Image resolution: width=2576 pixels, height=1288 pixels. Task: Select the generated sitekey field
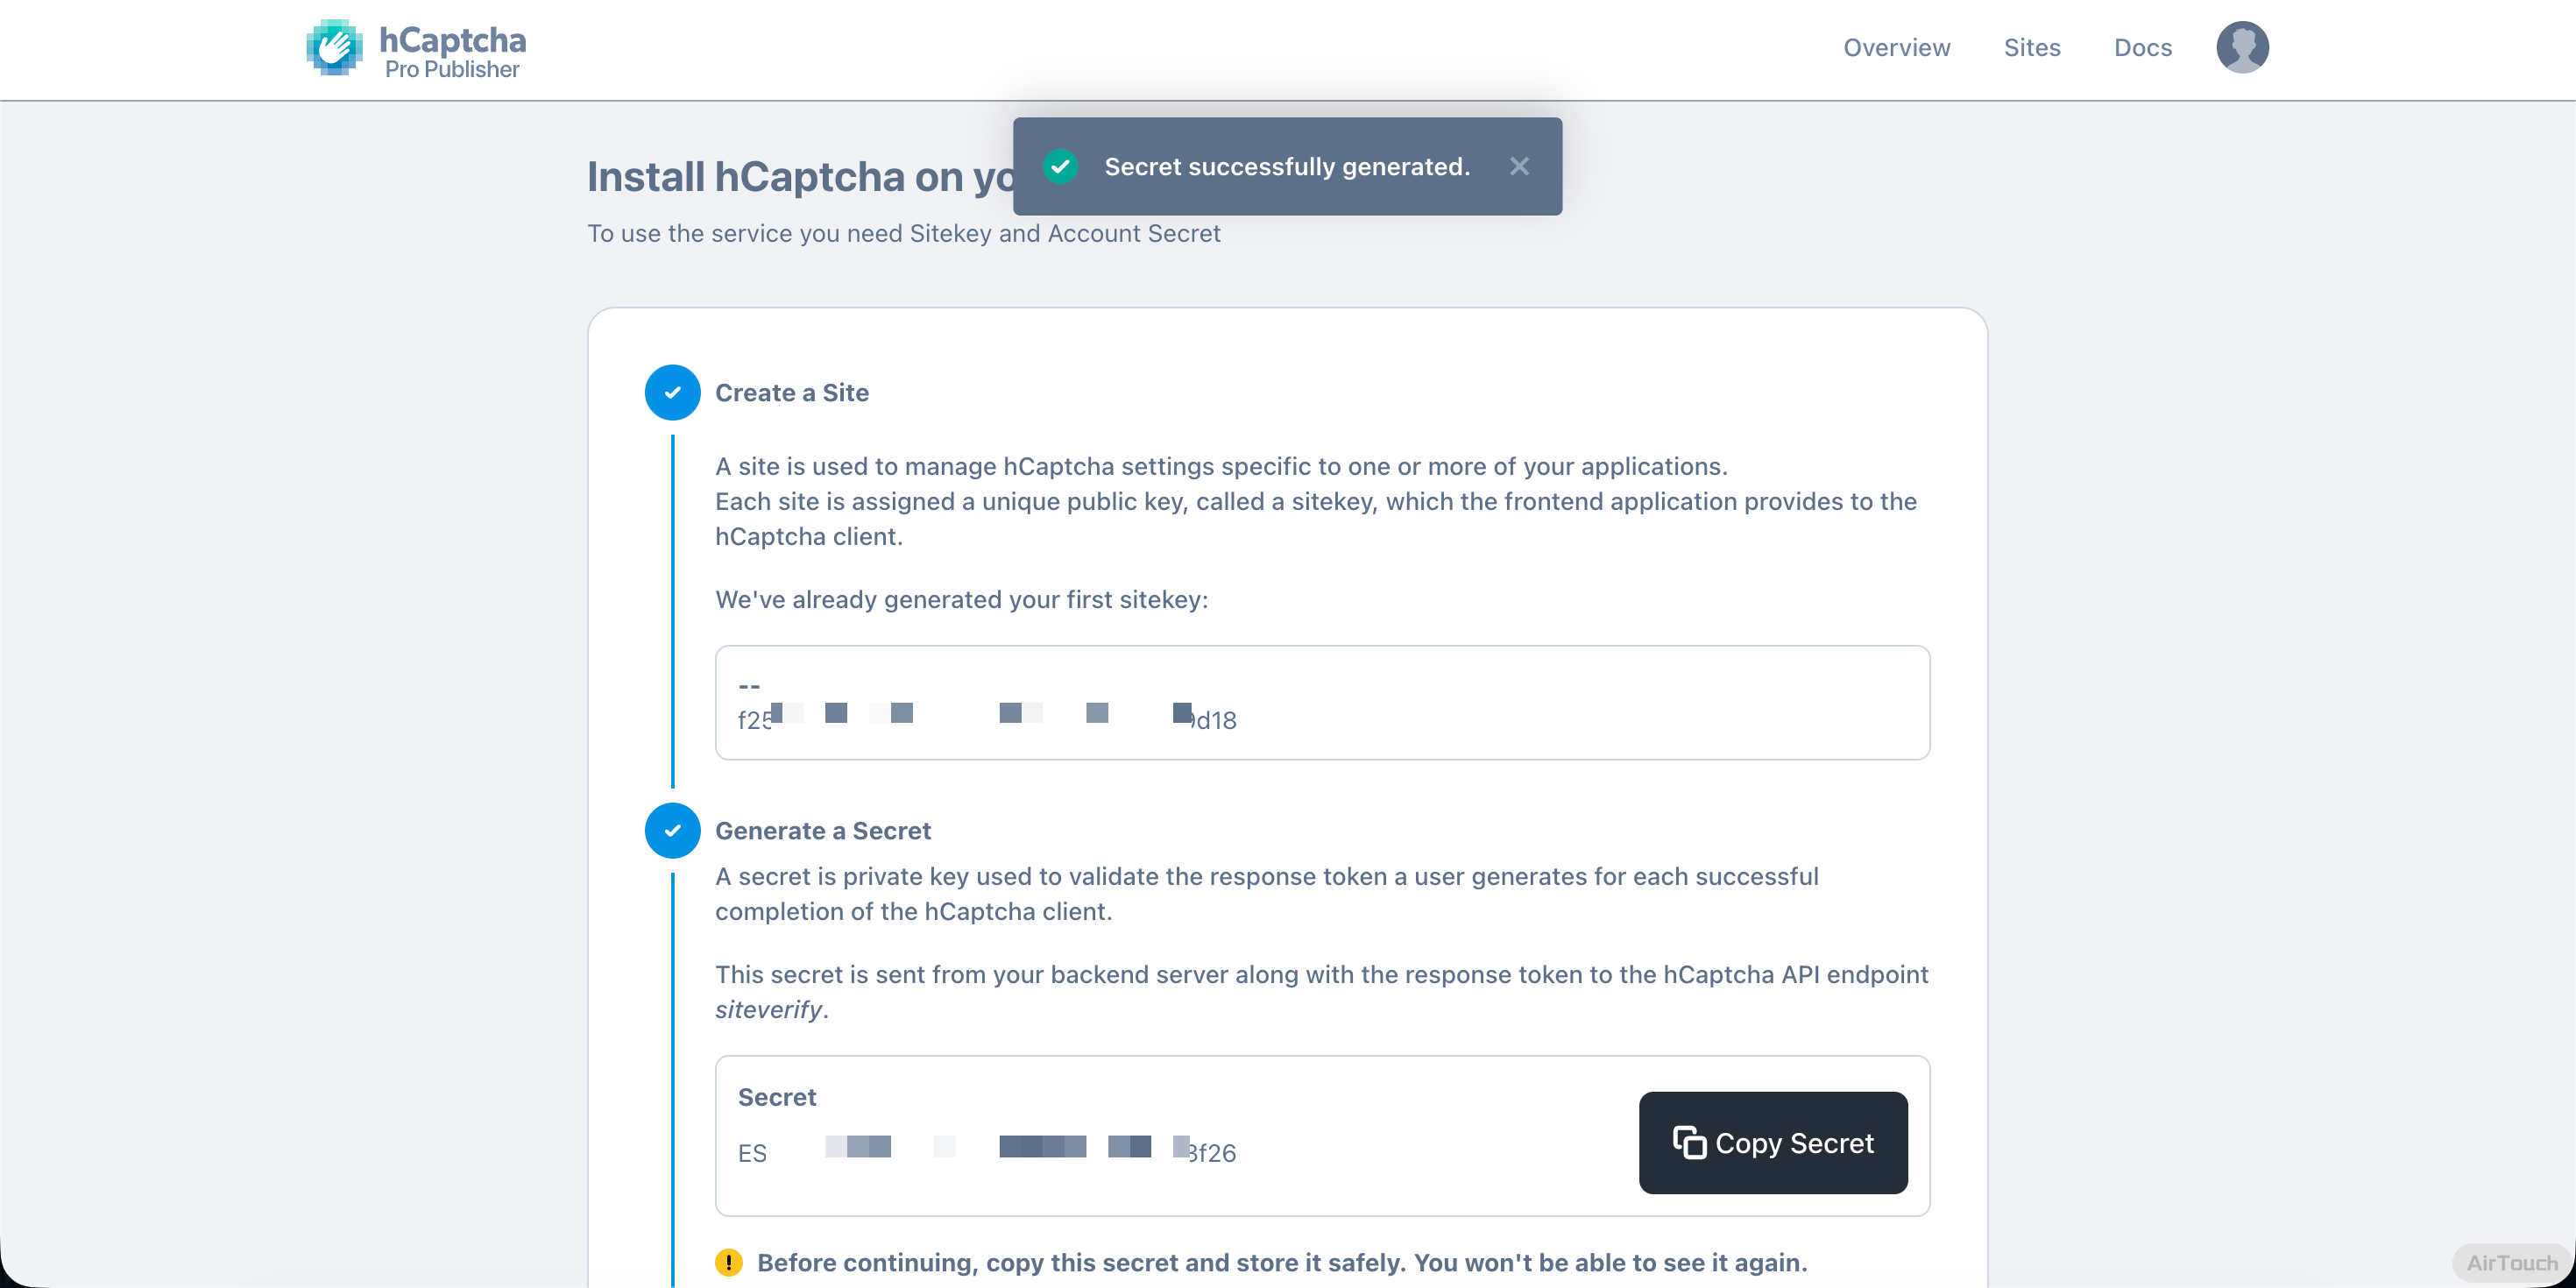coord(1321,702)
